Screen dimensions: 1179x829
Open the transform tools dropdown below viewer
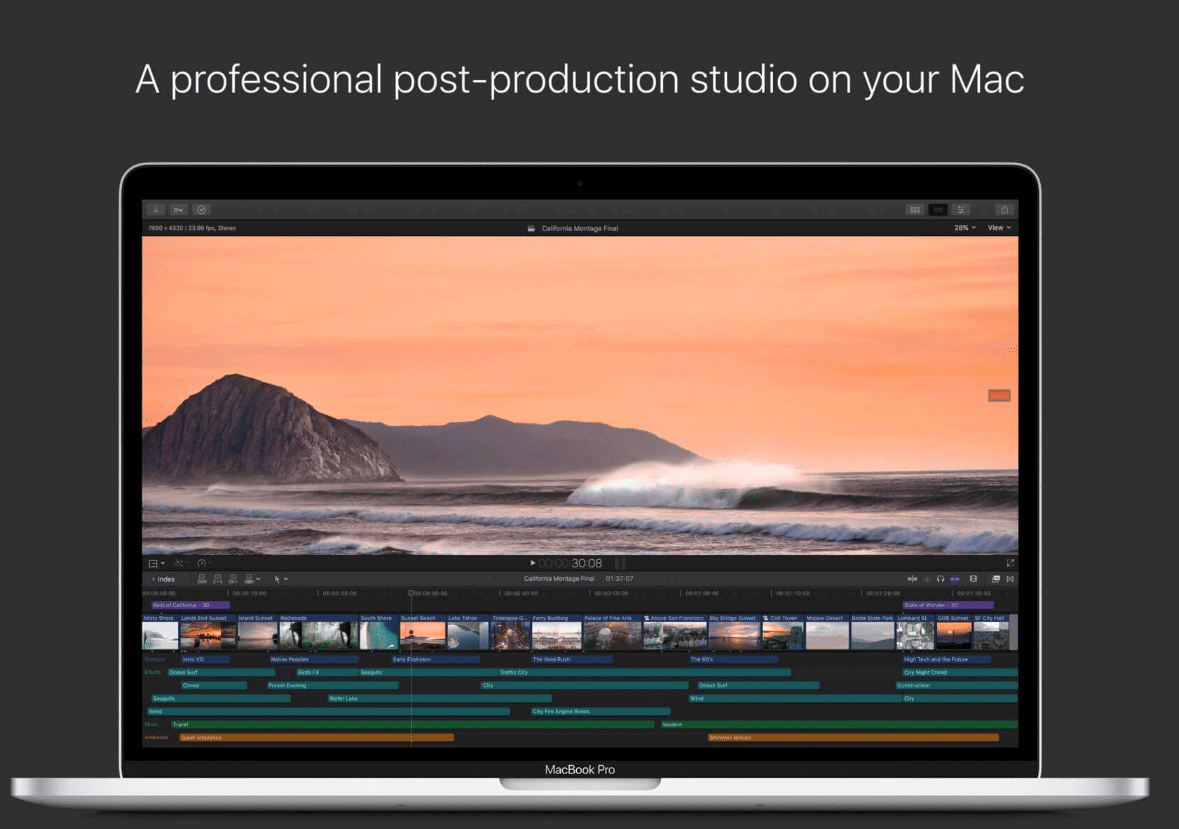tap(156, 563)
